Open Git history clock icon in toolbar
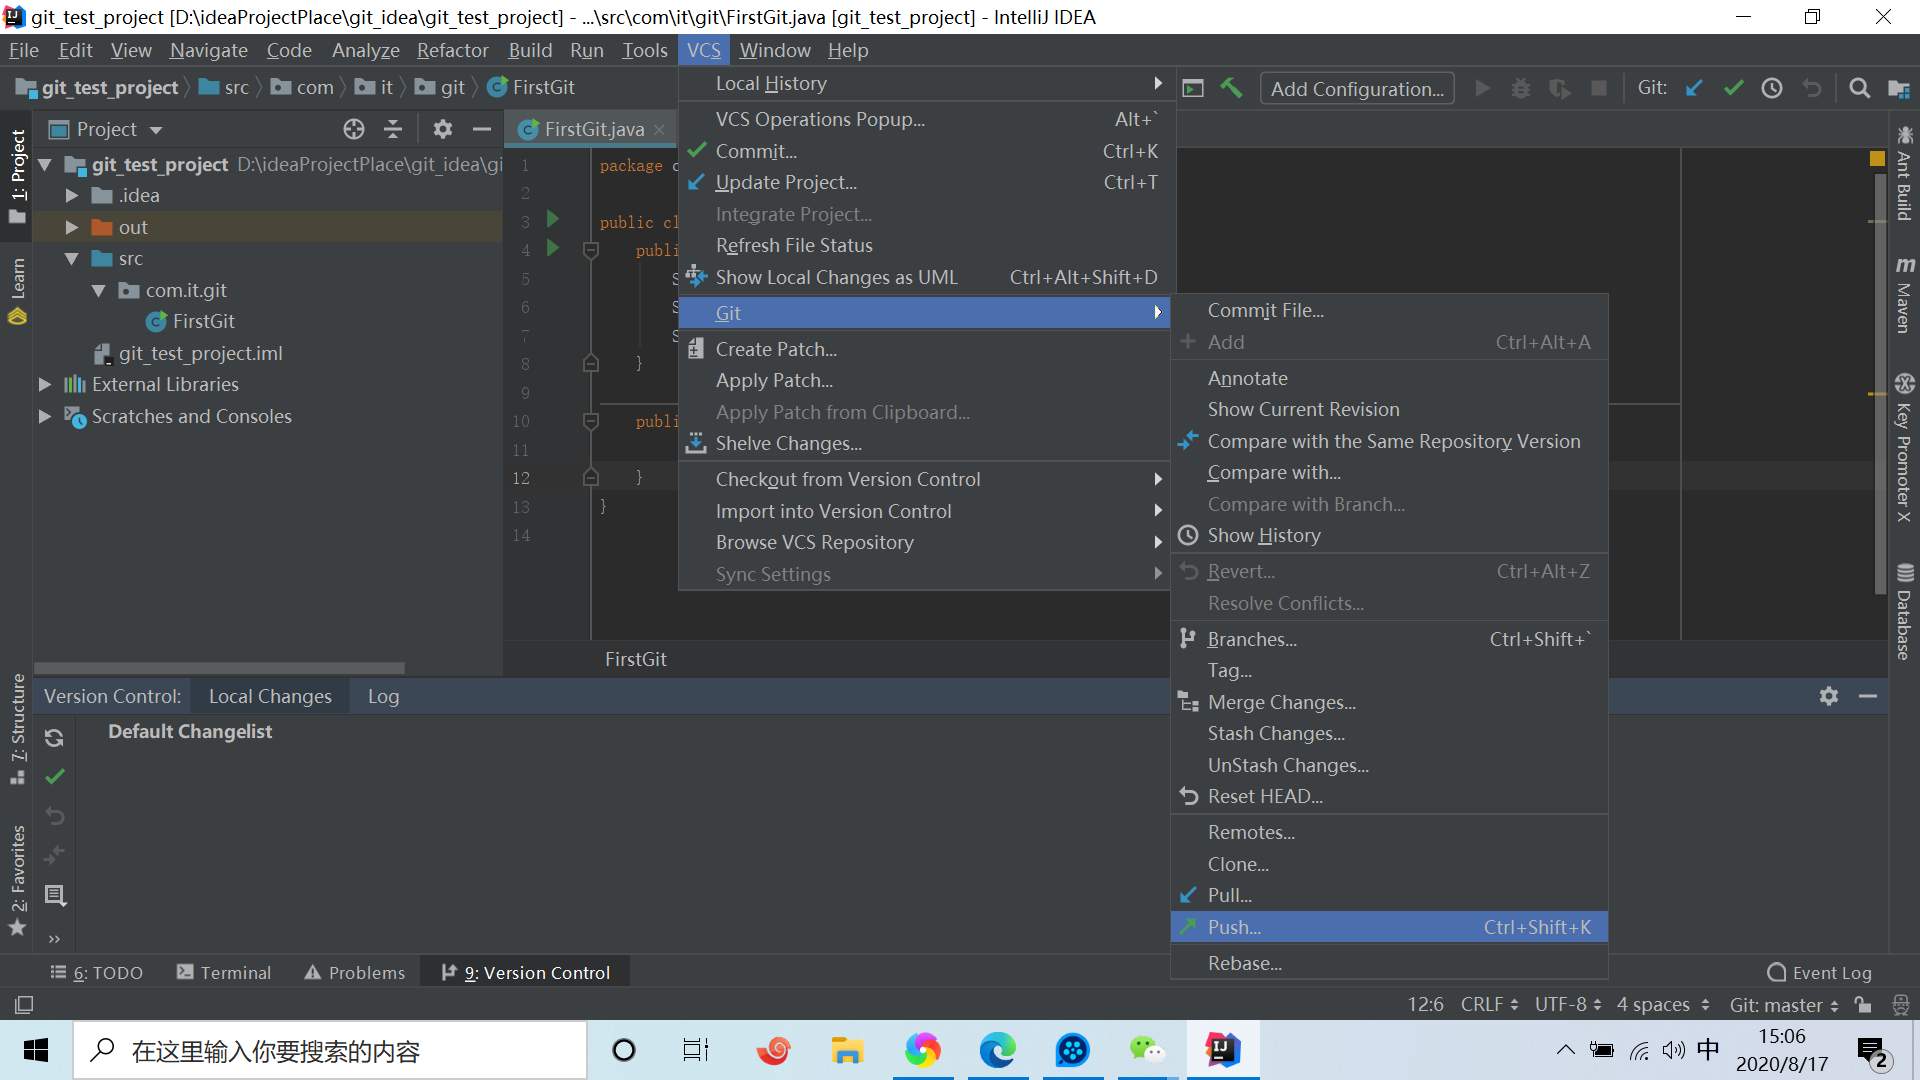 [1772, 88]
